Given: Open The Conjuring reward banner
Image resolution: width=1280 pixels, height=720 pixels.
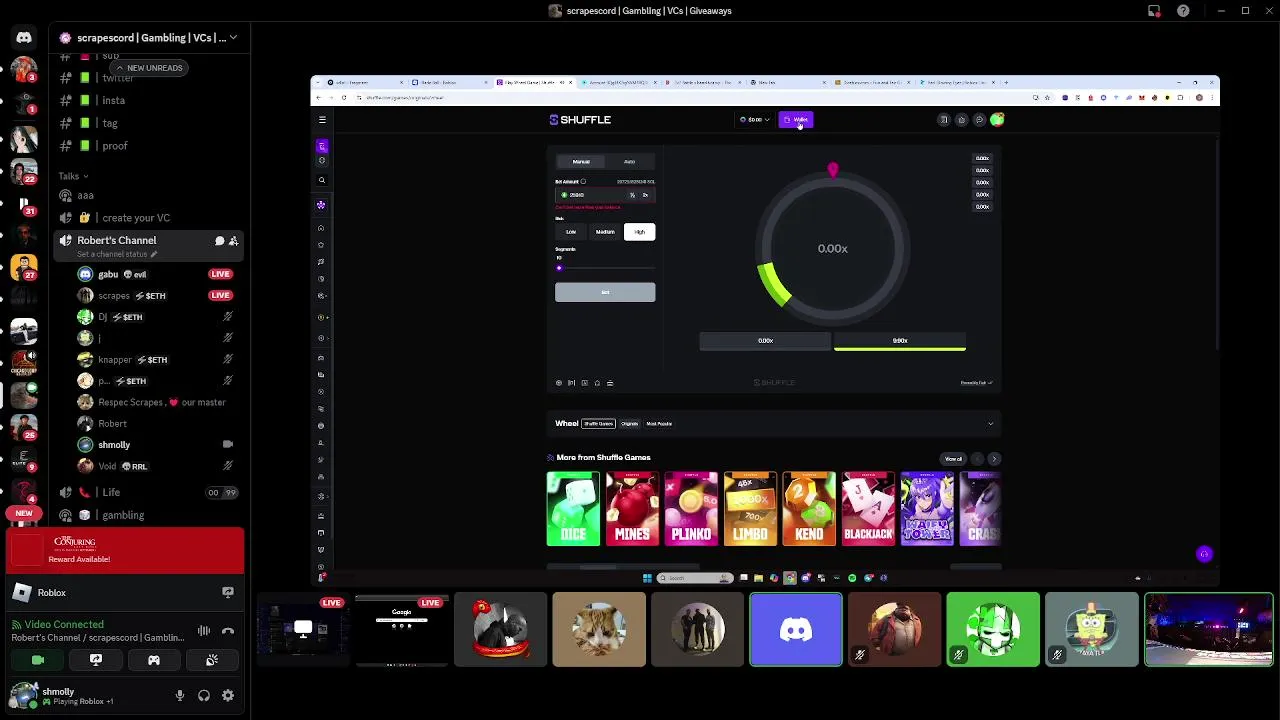Looking at the screenshot, I should [x=125, y=550].
